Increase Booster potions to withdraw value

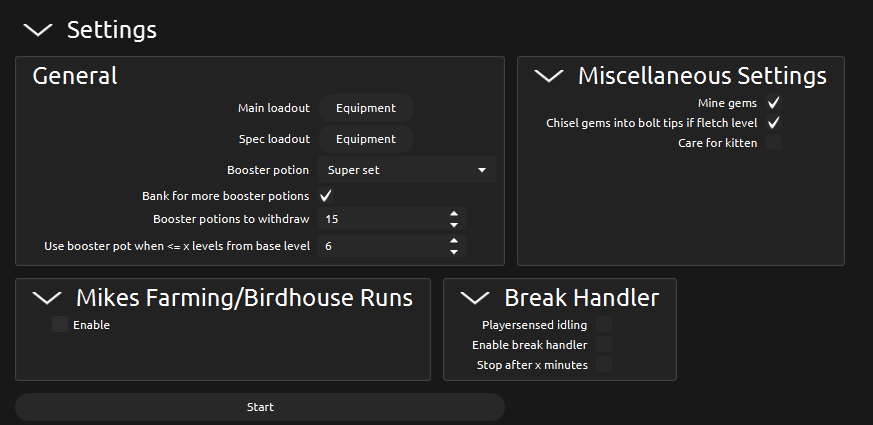pyautogui.click(x=454, y=214)
